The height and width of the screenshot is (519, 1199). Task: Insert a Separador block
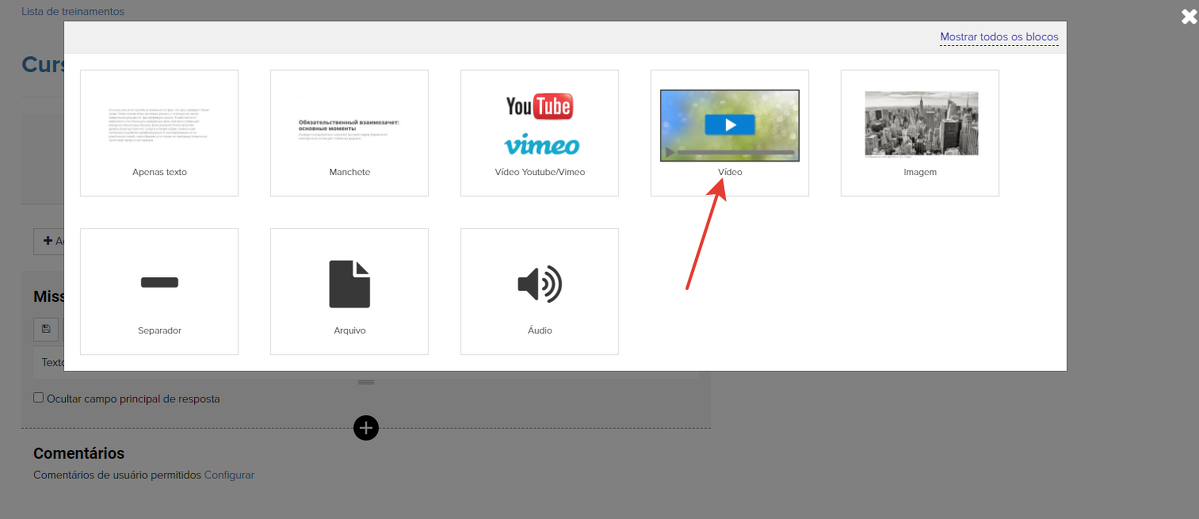click(159, 291)
